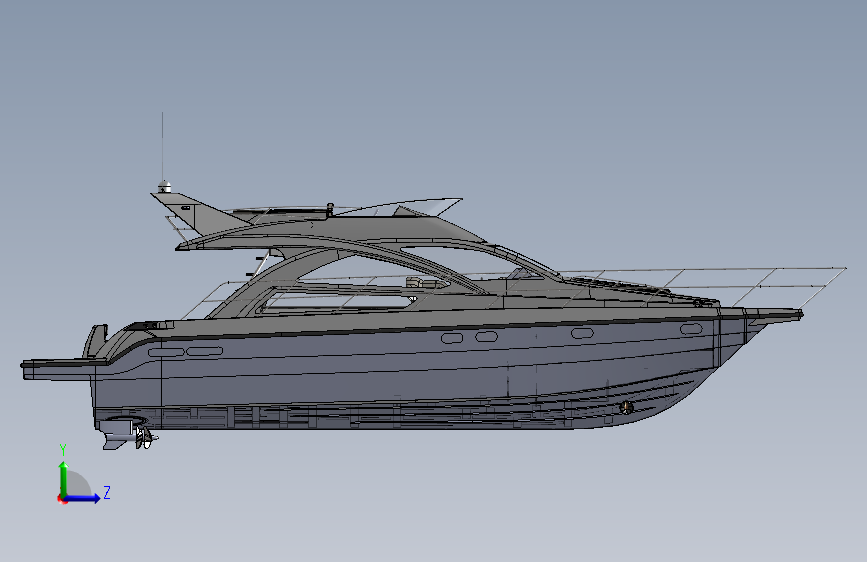Screen dimensions: 867x562
Task: Select the bow thruster port on hull
Action: pyautogui.click(x=626, y=408)
